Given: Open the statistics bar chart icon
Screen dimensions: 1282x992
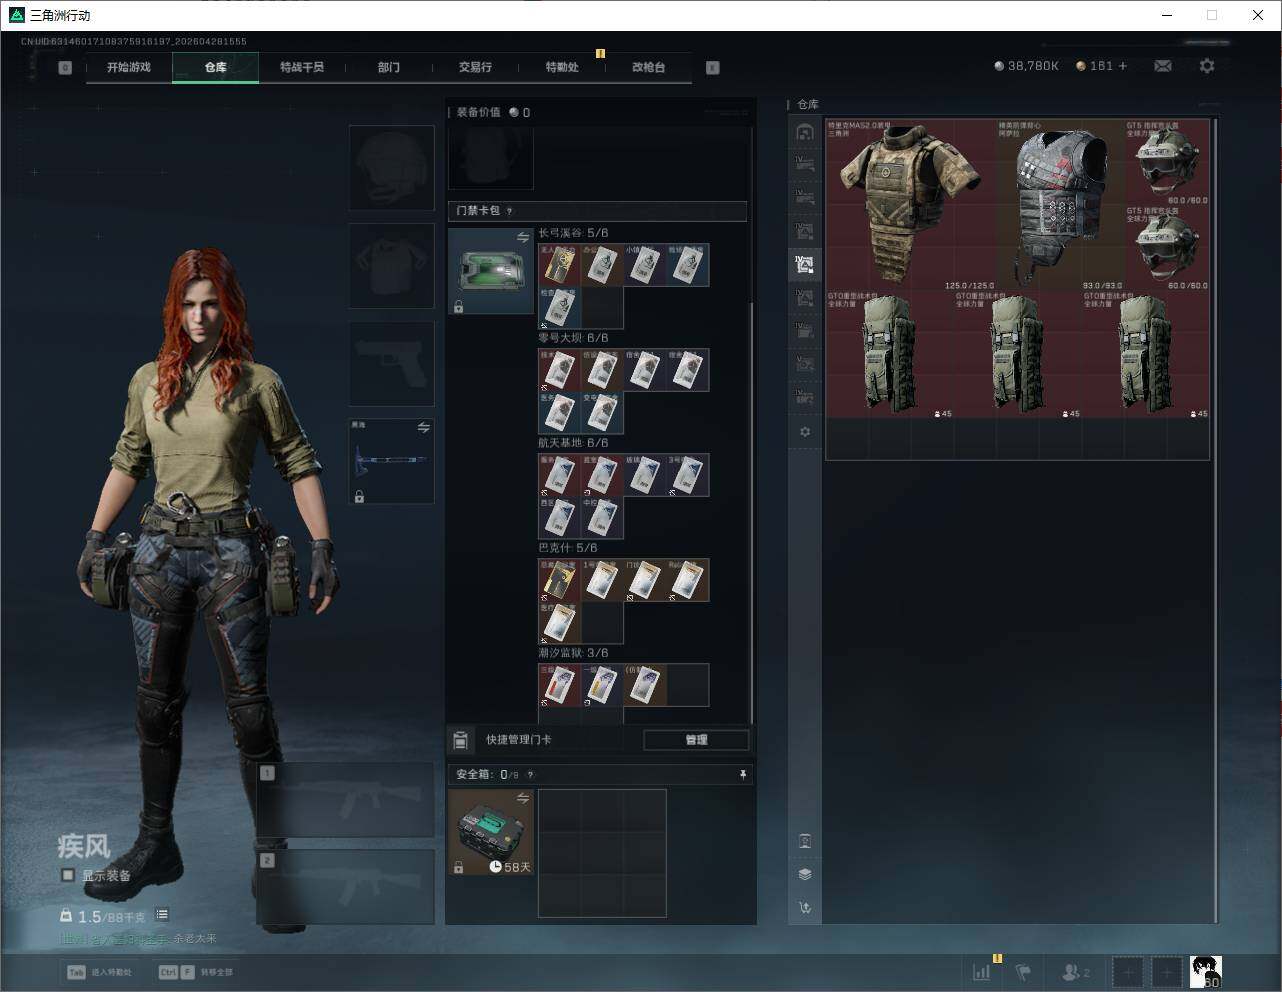Looking at the screenshot, I should (982, 971).
